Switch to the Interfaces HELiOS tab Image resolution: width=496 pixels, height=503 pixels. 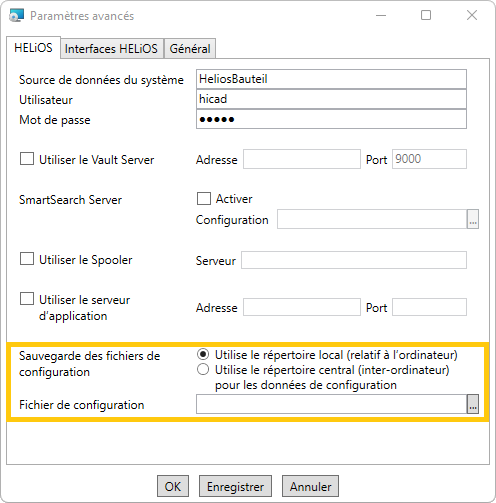(x=111, y=49)
